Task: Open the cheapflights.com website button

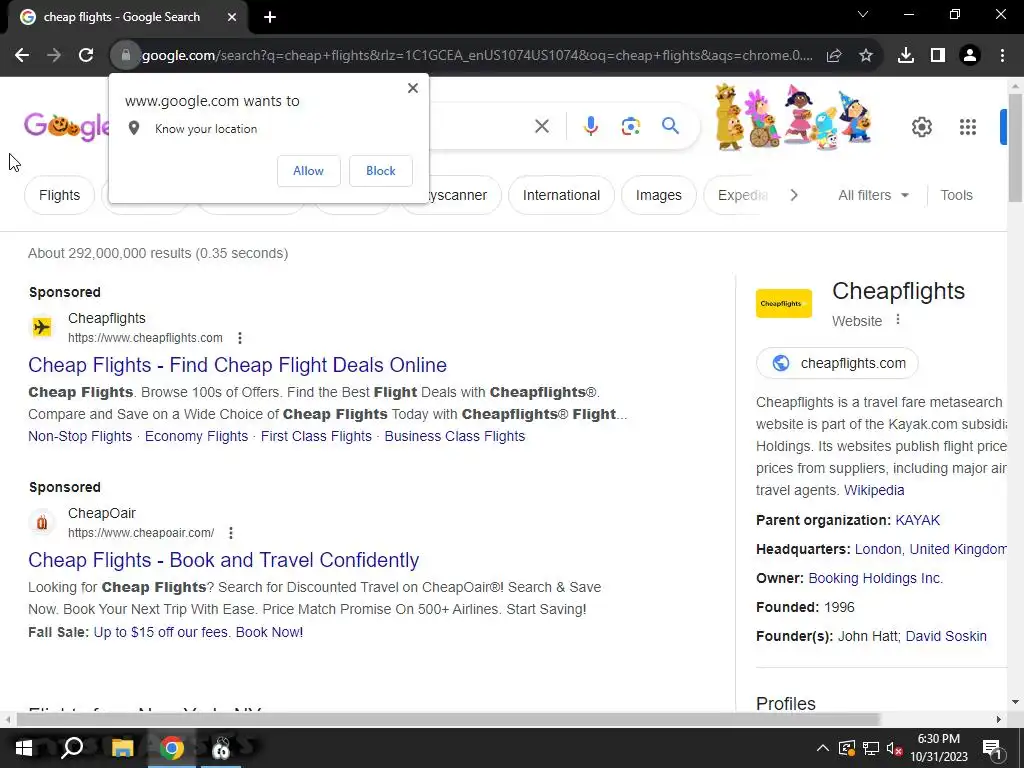Action: [837, 363]
